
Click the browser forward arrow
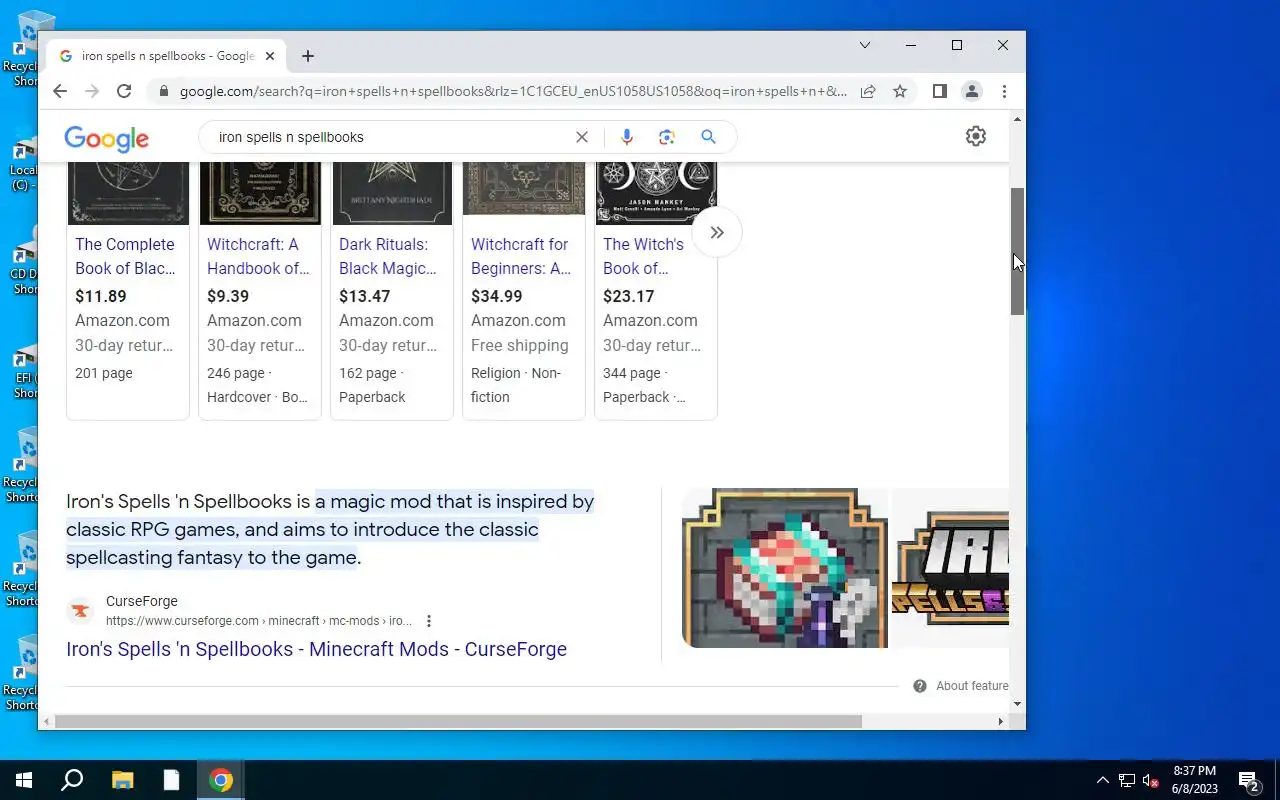[92, 91]
